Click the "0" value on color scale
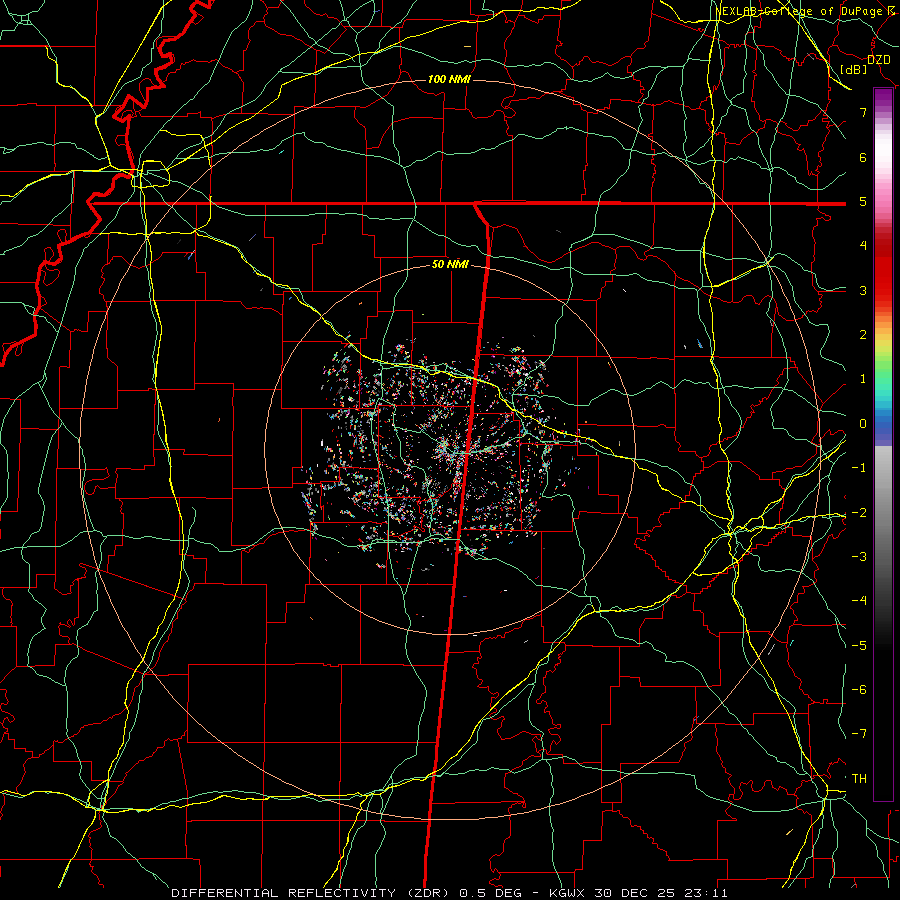The height and width of the screenshot is (900, 900). click(863, 424)
